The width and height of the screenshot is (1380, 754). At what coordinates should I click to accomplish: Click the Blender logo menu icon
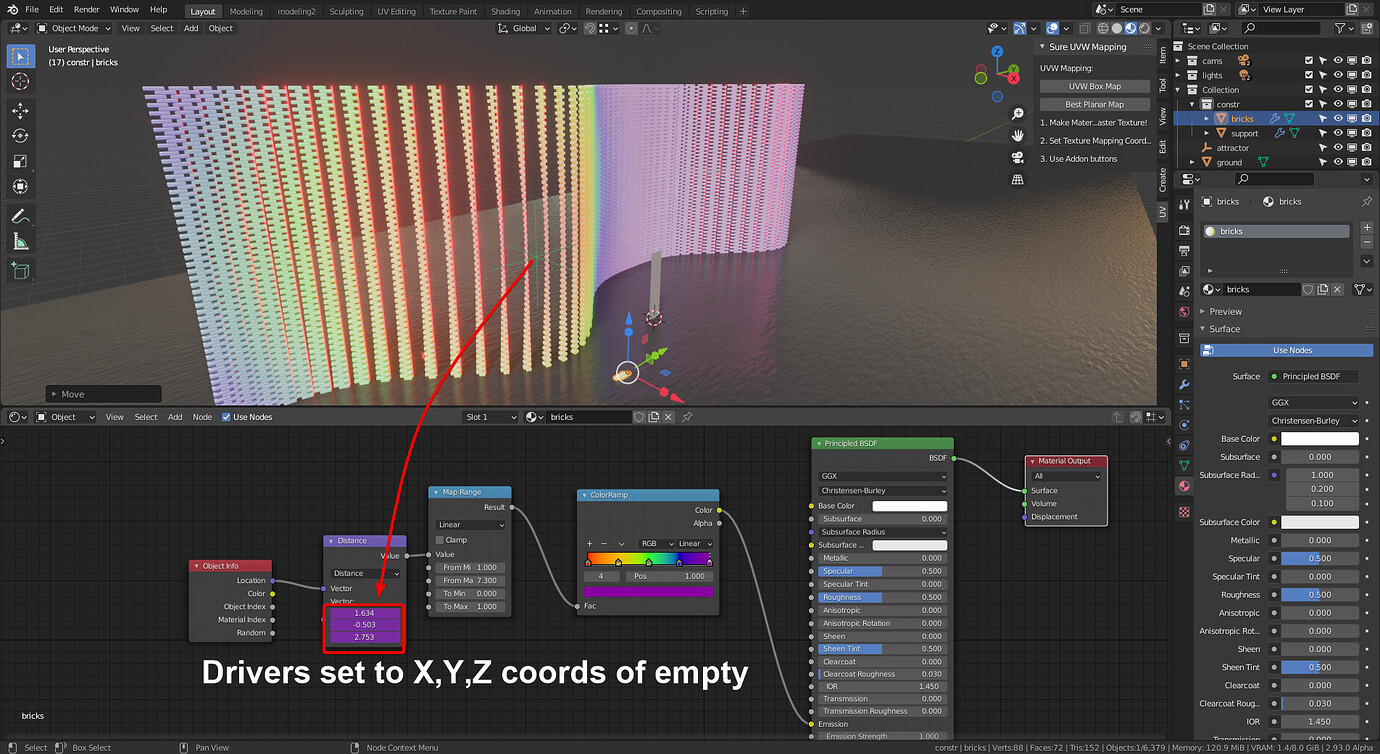(x=11, y=9)
